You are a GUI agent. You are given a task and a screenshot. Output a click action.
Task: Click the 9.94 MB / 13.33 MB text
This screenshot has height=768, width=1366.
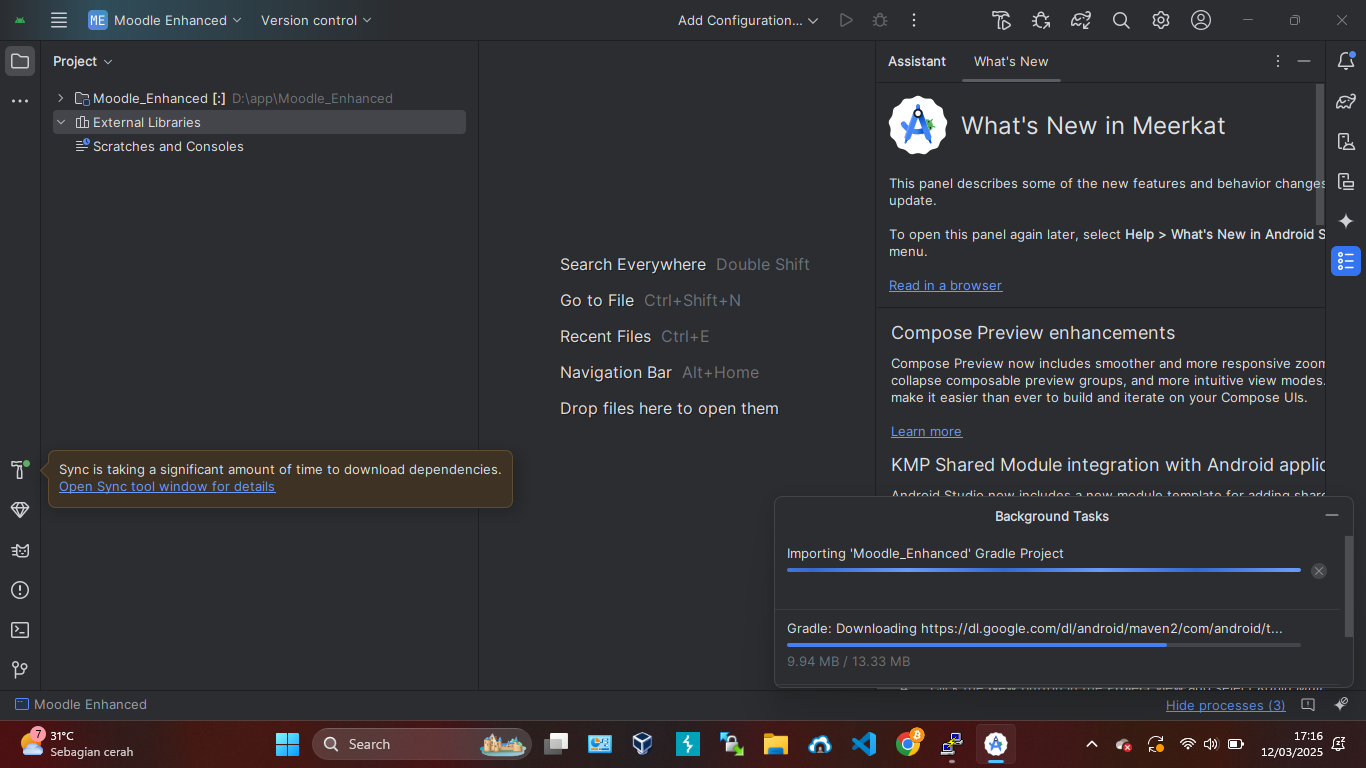848,661
